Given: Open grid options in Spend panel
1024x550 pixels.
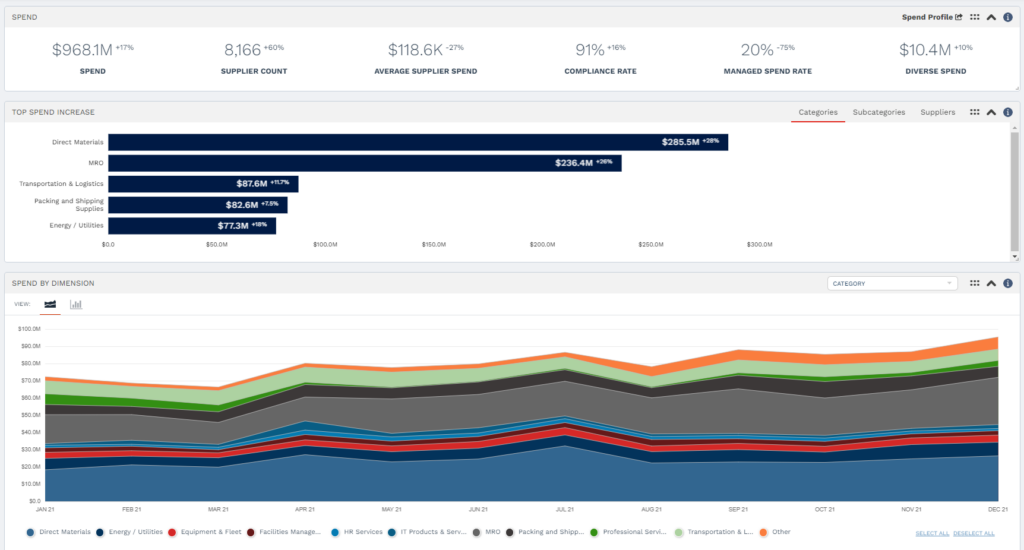Looking at the screenshot, I should [974, 17].
